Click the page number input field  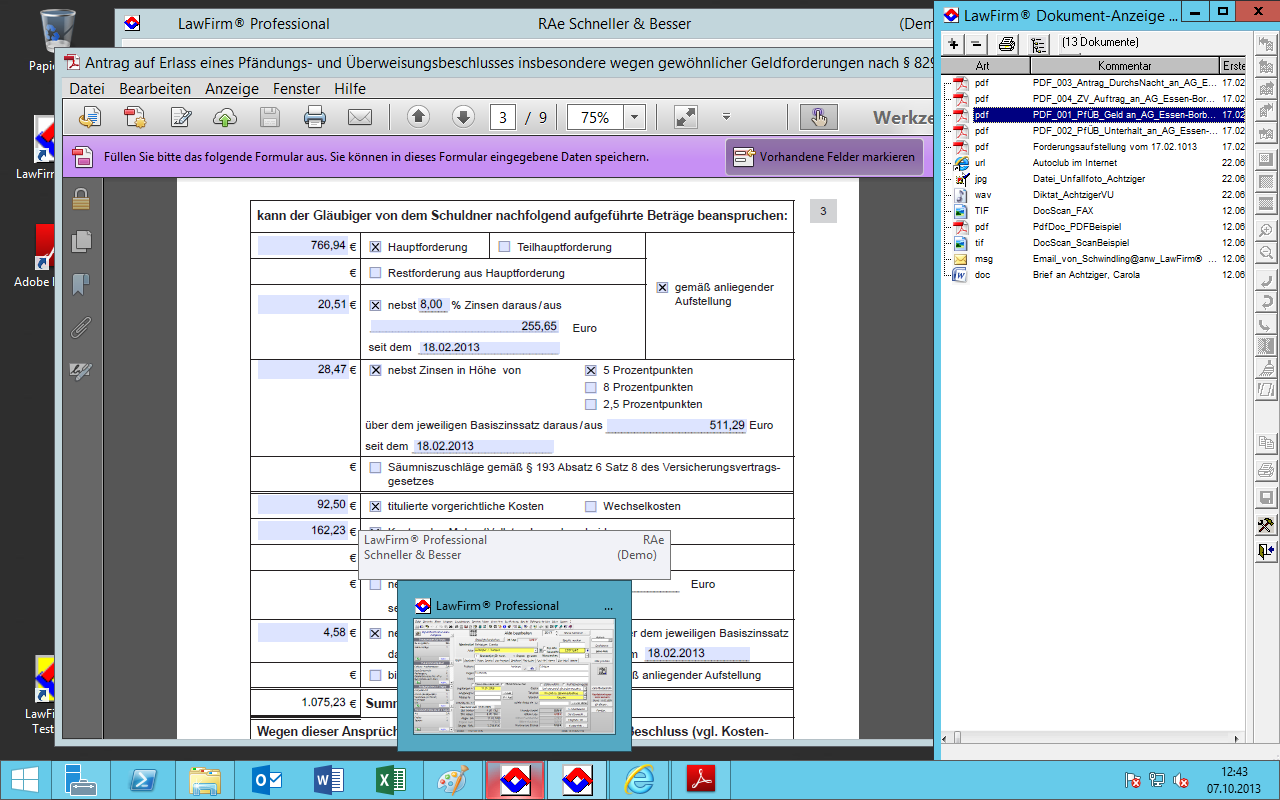point(503,117)
